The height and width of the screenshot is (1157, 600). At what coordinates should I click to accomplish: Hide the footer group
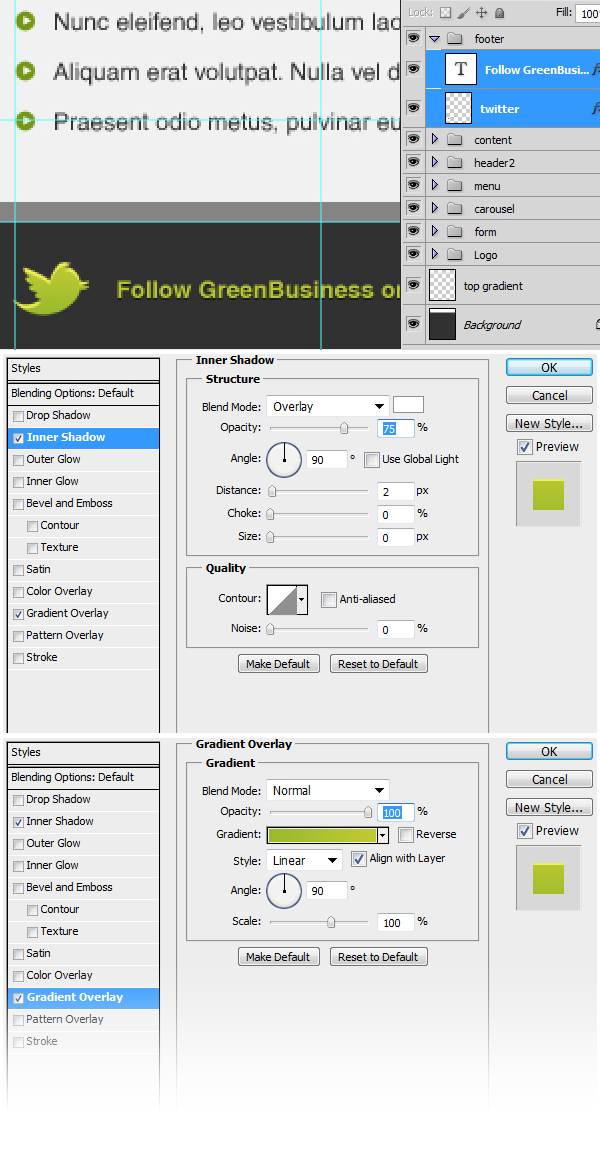point(413,38)
